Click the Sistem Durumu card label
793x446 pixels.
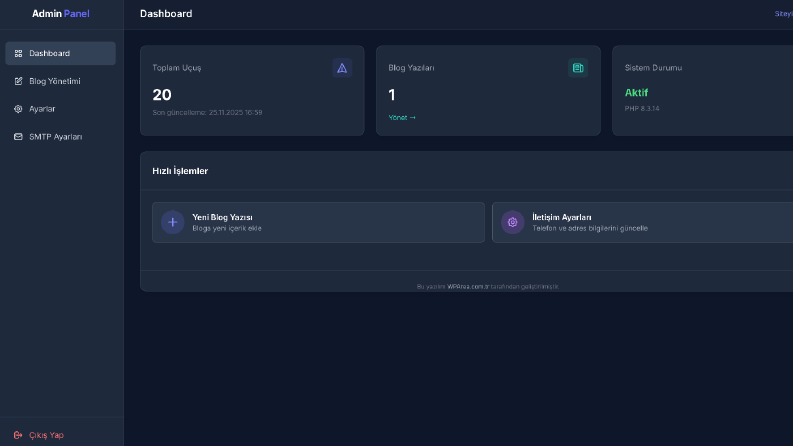click(x=653, y=68)
